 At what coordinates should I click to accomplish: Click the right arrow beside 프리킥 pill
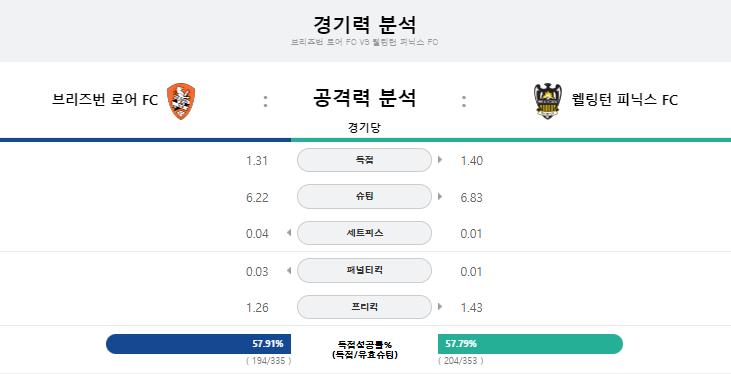click(x=440, y=307)
